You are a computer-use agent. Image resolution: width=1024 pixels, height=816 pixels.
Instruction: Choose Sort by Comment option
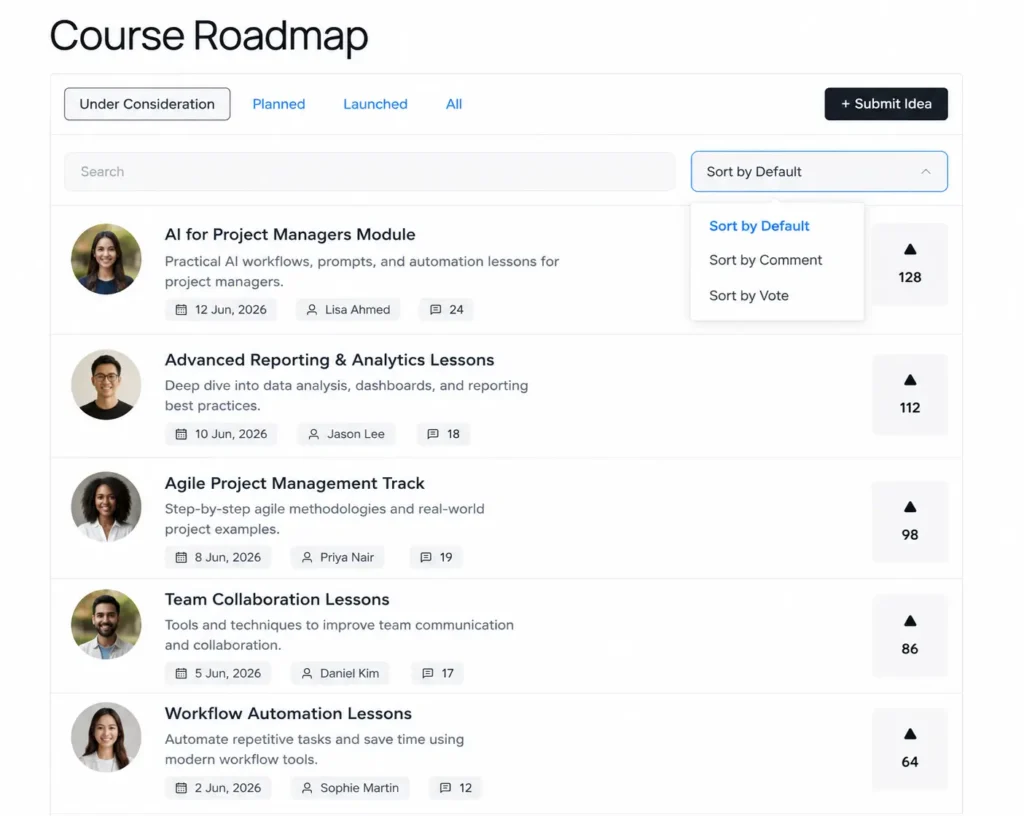[x=765, y=260]
